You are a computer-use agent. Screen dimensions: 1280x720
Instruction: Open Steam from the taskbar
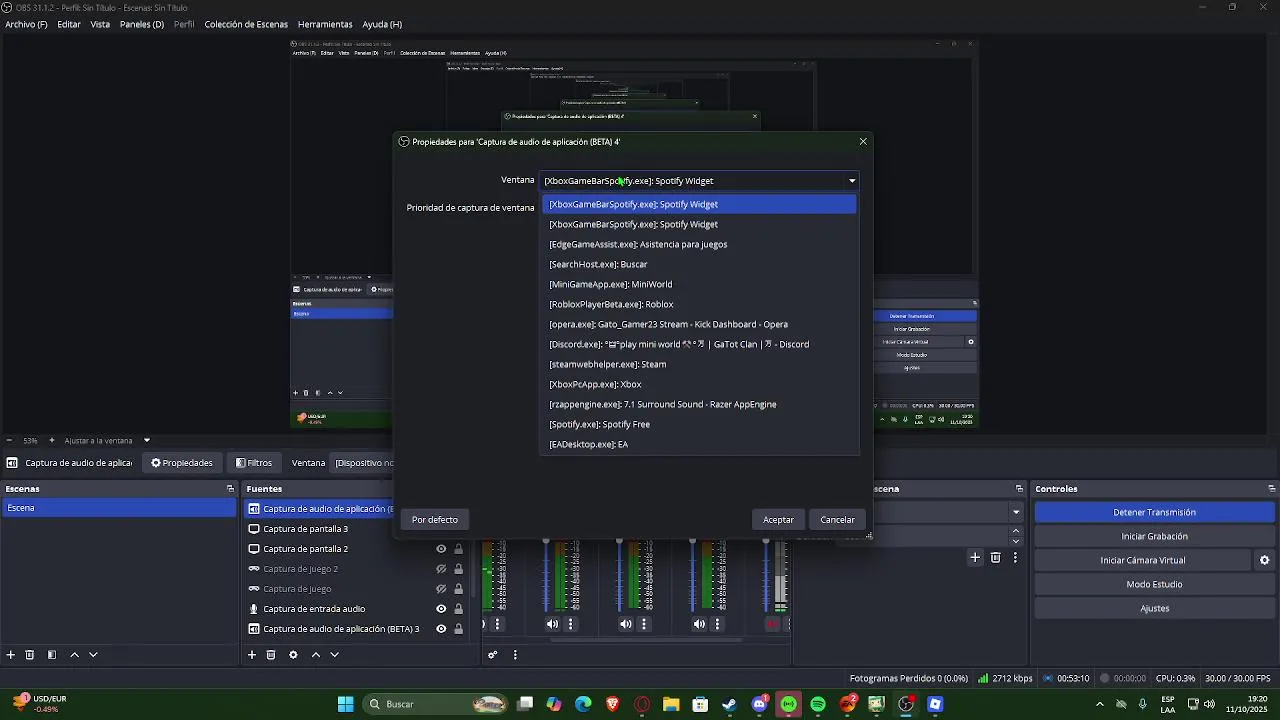click(730, 704)
